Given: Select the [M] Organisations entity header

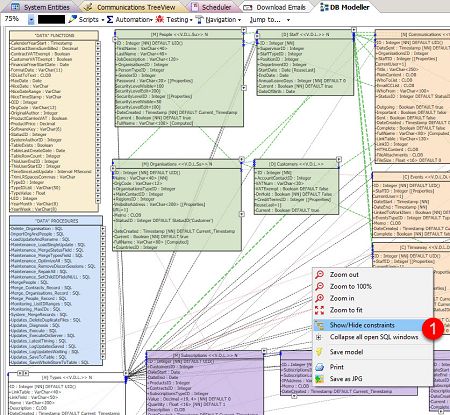Looking at the screenshot, I should click(177, 164).
